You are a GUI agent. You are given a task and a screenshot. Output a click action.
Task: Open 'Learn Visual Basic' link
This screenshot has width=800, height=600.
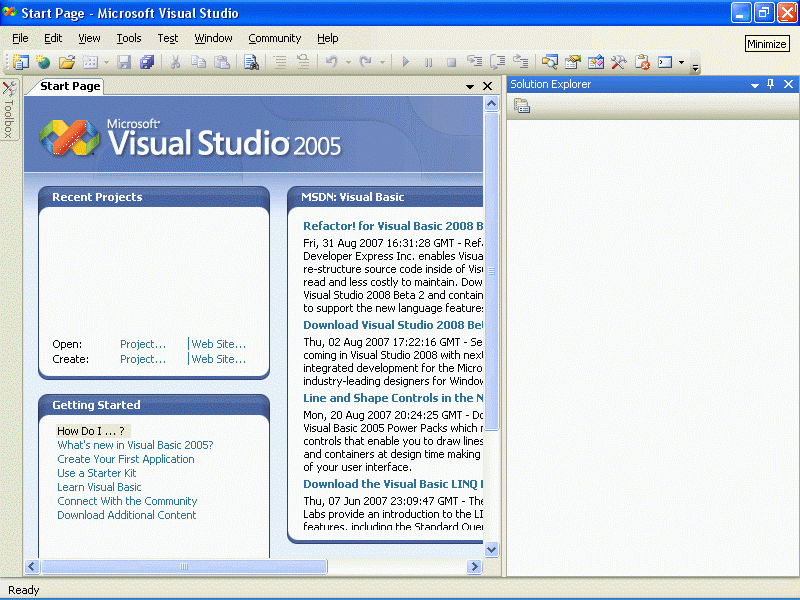[x=99, y=487]
